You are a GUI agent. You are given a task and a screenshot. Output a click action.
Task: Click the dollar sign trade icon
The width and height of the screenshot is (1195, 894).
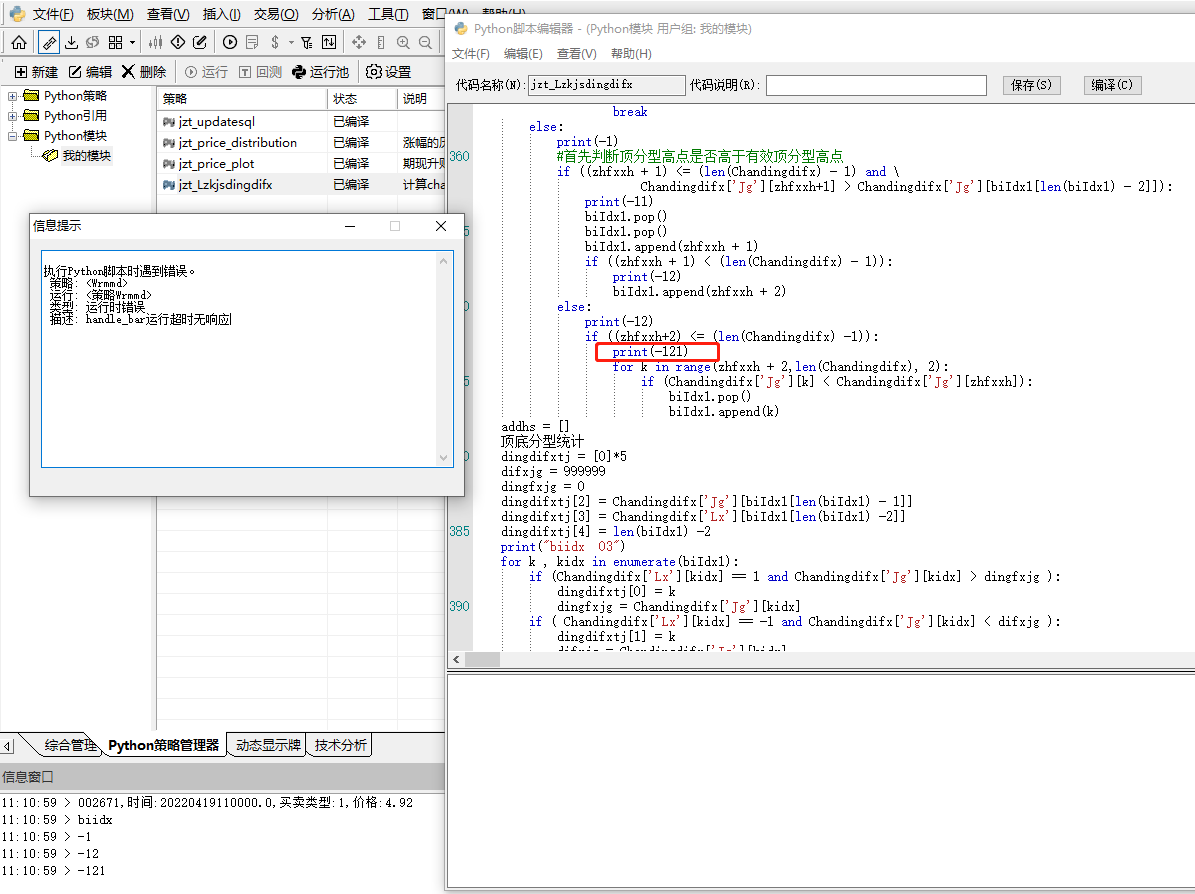pos(275,42)
